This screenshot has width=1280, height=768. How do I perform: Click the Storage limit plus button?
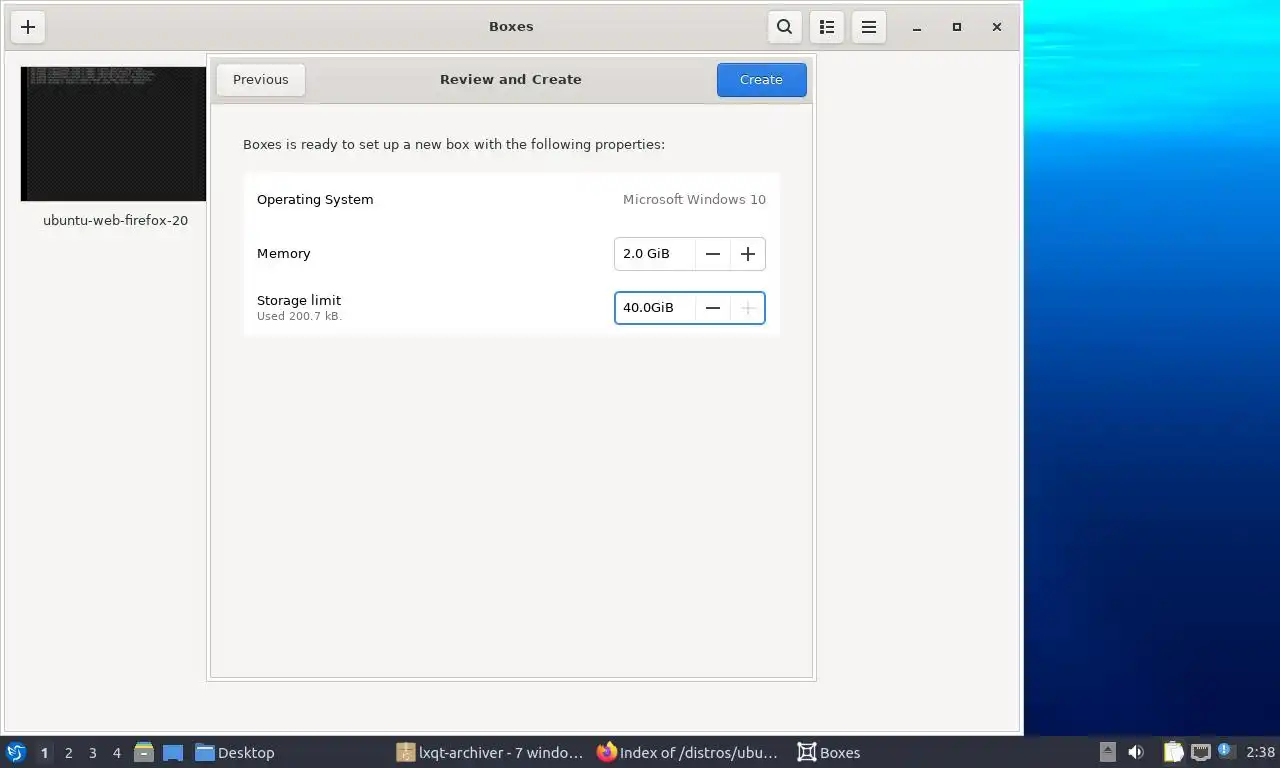pos(748,308)
